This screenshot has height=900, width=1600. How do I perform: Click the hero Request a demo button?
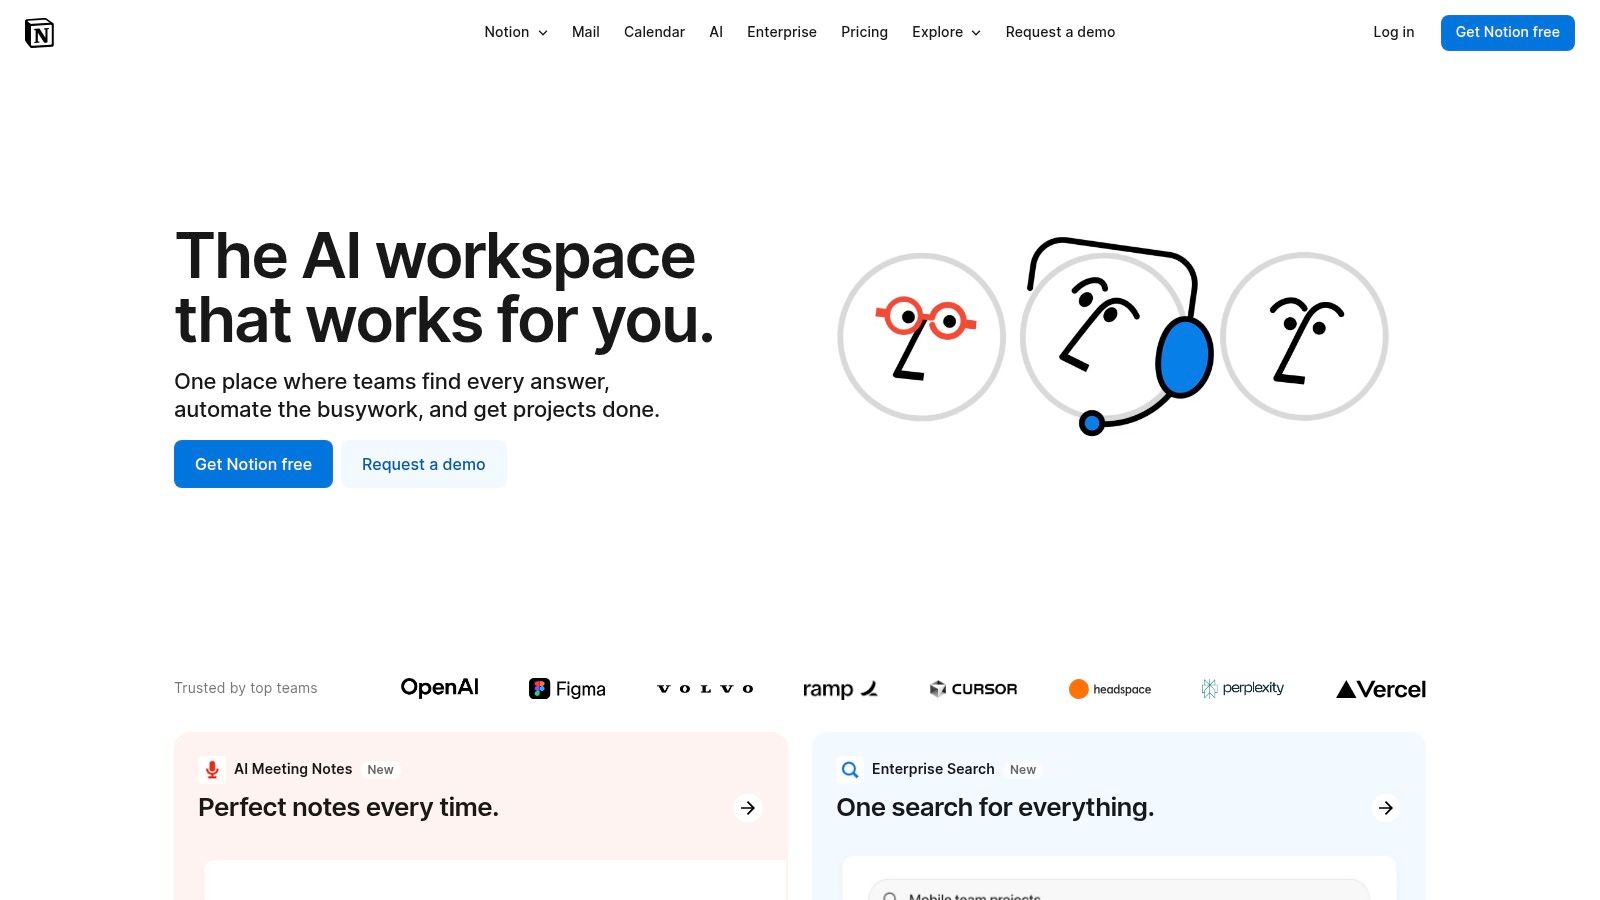tap(424, 464)
